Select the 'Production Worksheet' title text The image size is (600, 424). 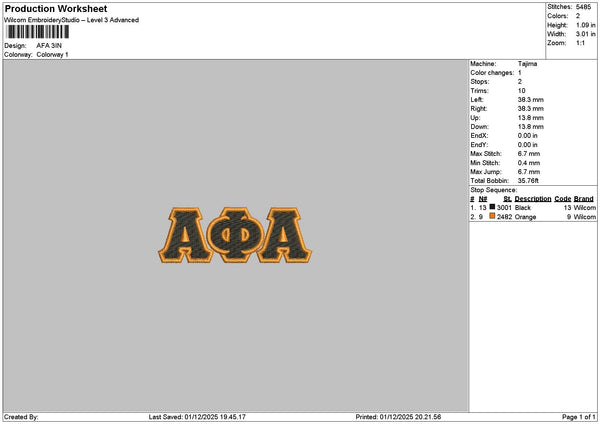56,8
